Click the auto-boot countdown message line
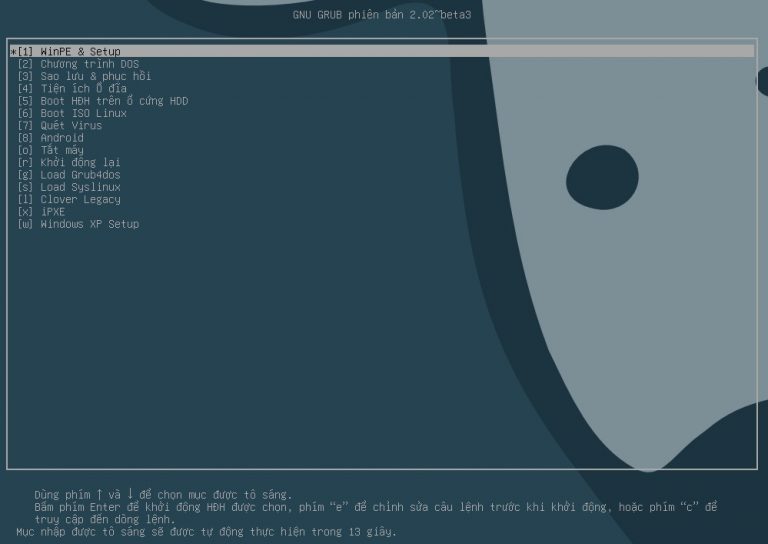 [206, 531]
